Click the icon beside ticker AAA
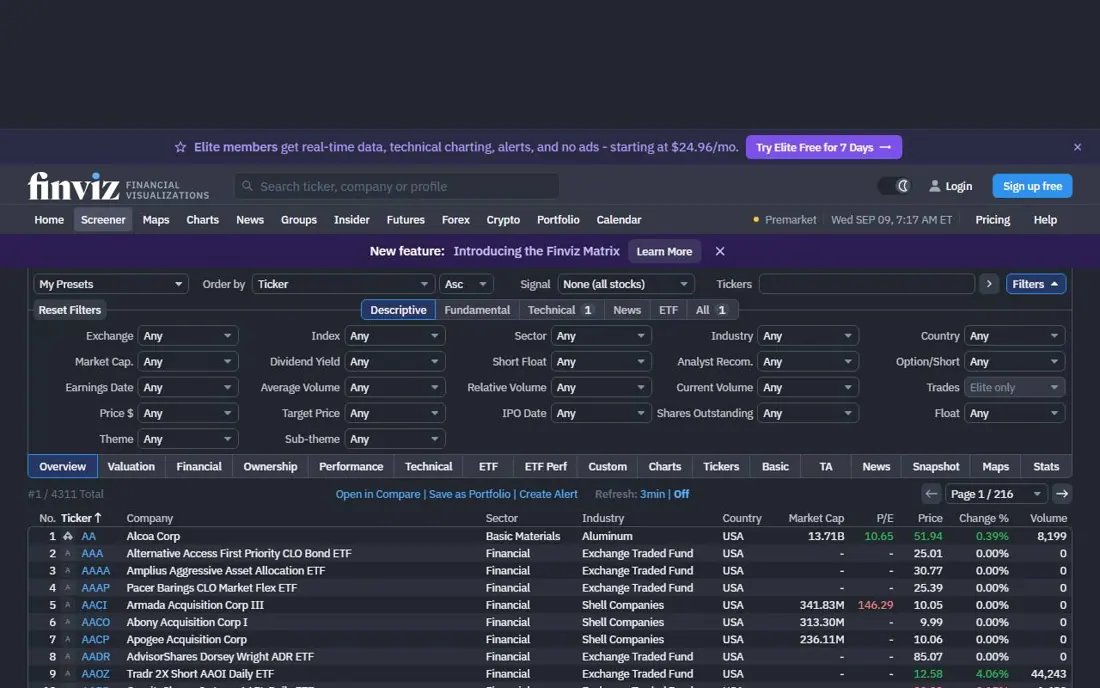The image size is (1100, 688). pyautogui.click(x=67, y=553)
